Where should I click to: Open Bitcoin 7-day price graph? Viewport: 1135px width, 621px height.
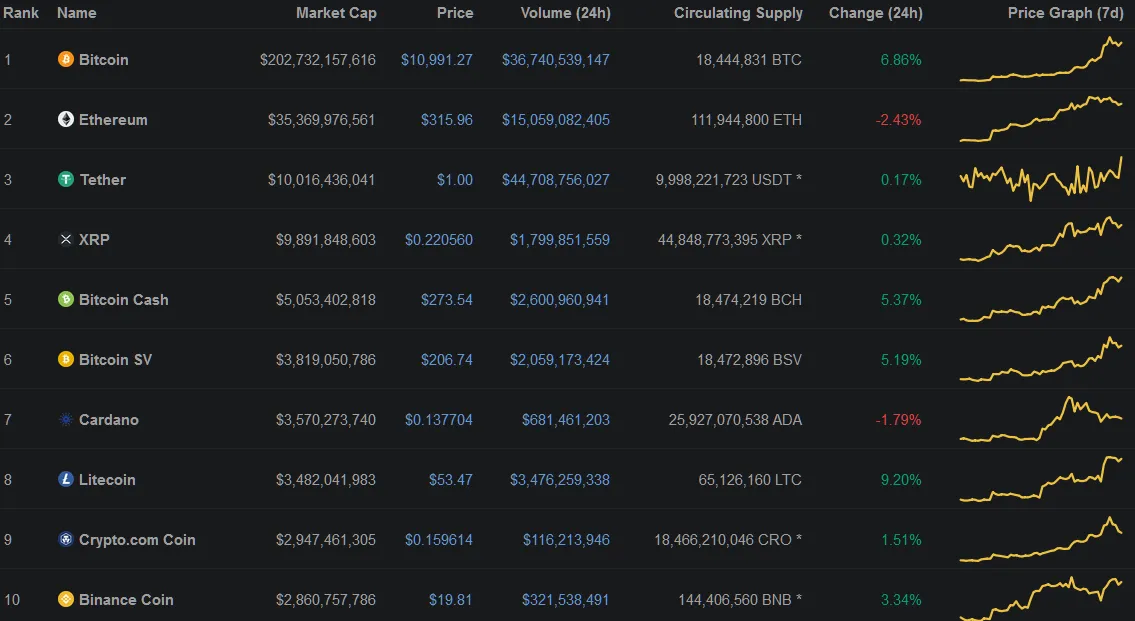point(1041,59)
